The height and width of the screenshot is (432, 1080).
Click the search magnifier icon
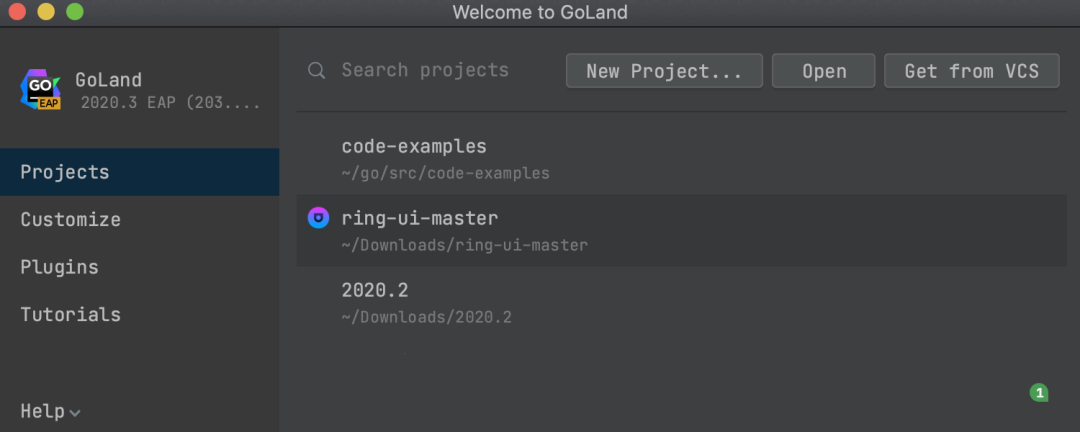coord(317,71)
